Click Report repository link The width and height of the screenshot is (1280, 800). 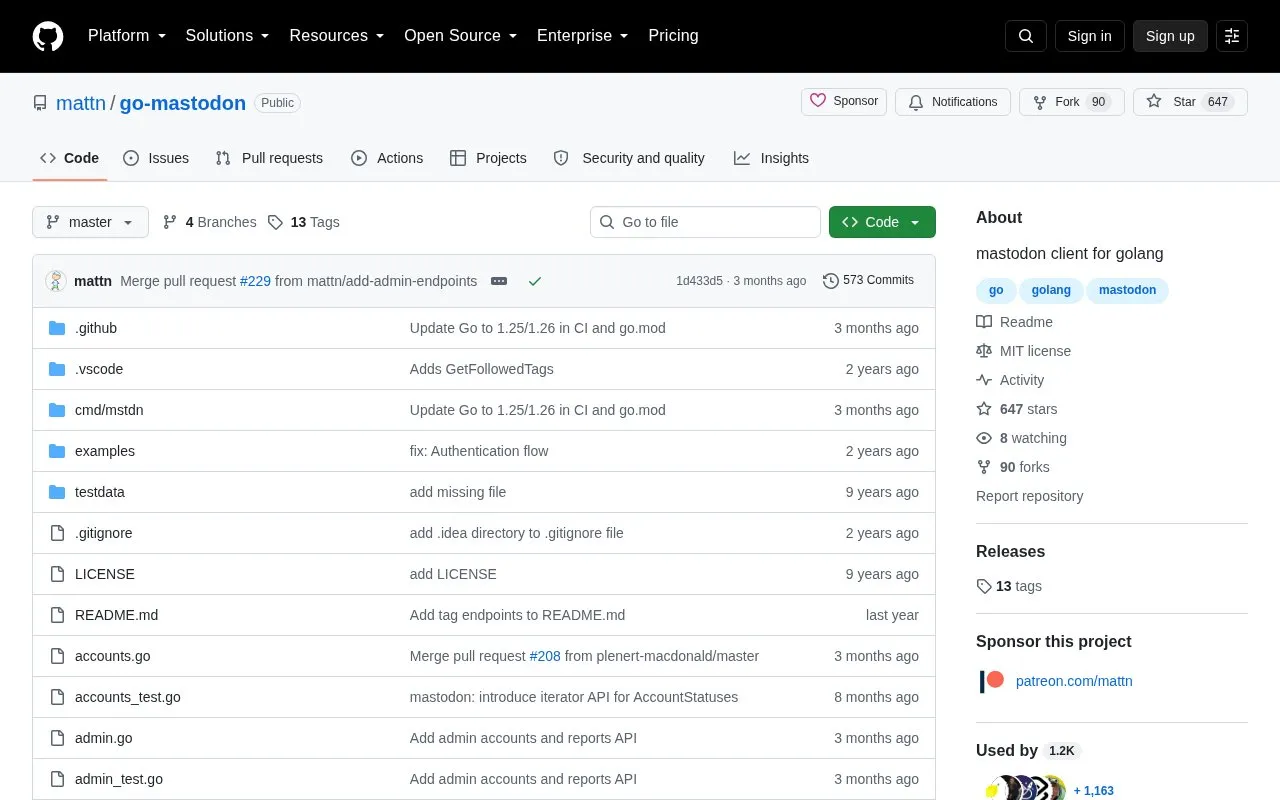pyautogui.click(x=1029, y=496)
